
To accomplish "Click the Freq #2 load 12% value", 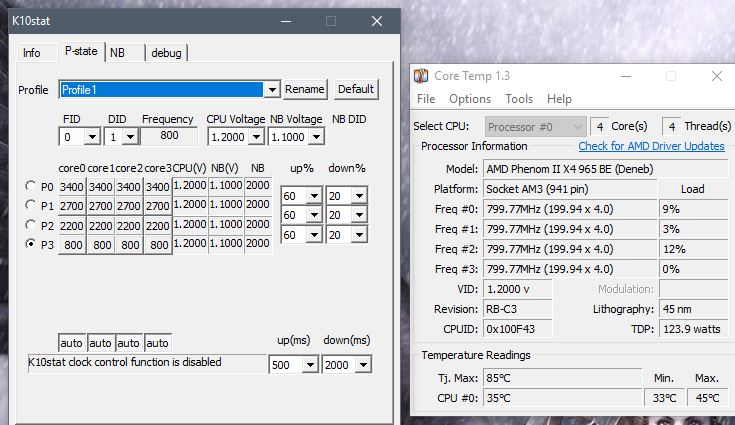I will click(693, 249).
